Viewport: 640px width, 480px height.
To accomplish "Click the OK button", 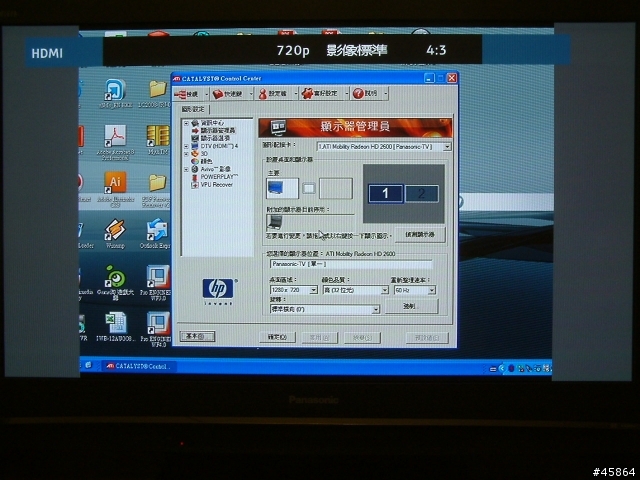I will click(x=277, y=337).
